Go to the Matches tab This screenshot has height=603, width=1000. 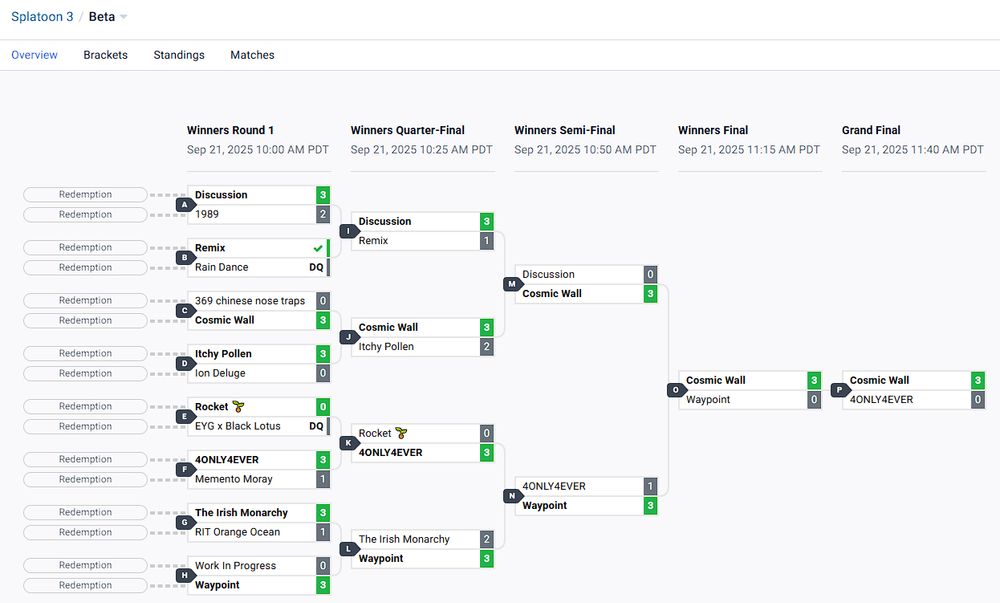click(x=252, y=55)
